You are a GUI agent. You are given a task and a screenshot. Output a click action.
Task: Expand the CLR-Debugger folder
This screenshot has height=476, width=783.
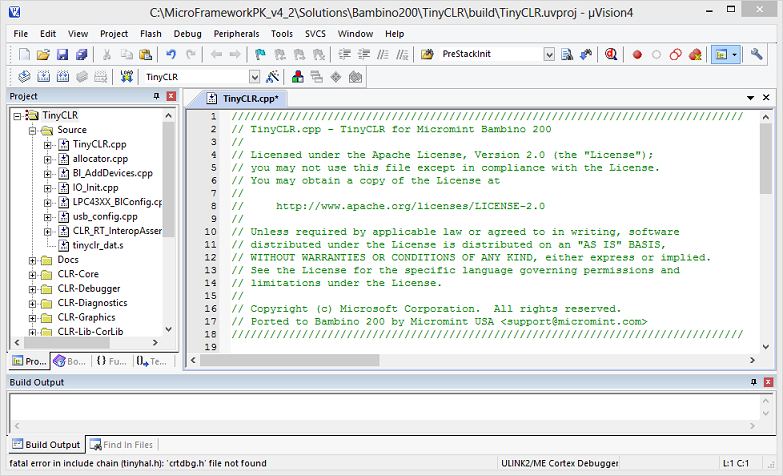point(32,290)
